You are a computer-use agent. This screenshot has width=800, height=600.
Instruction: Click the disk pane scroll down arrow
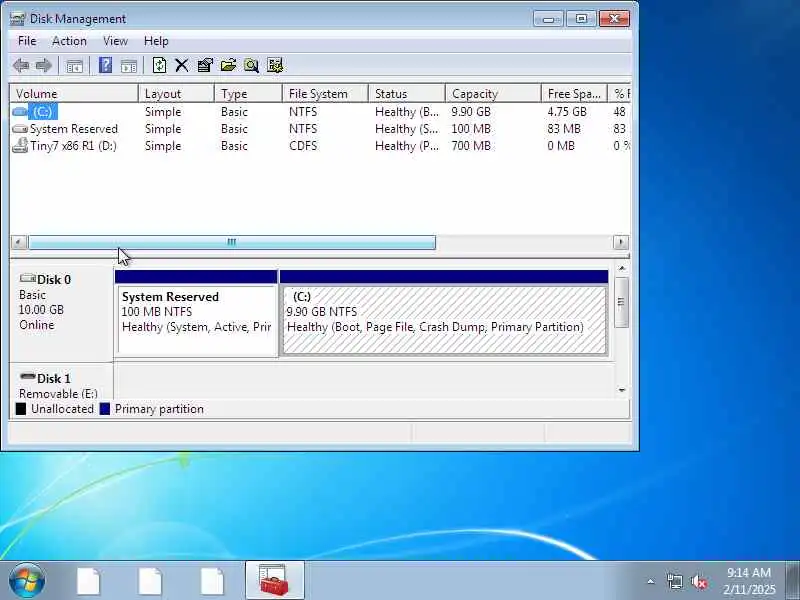click(621, 390)
